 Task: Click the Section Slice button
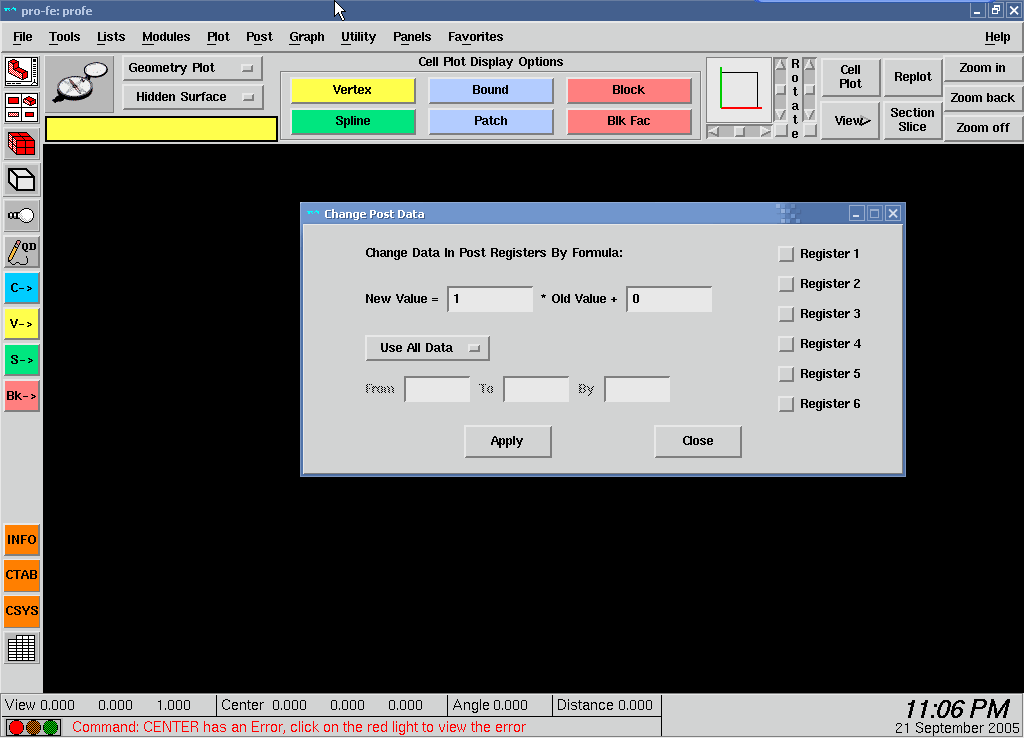[x=912, y=120]
